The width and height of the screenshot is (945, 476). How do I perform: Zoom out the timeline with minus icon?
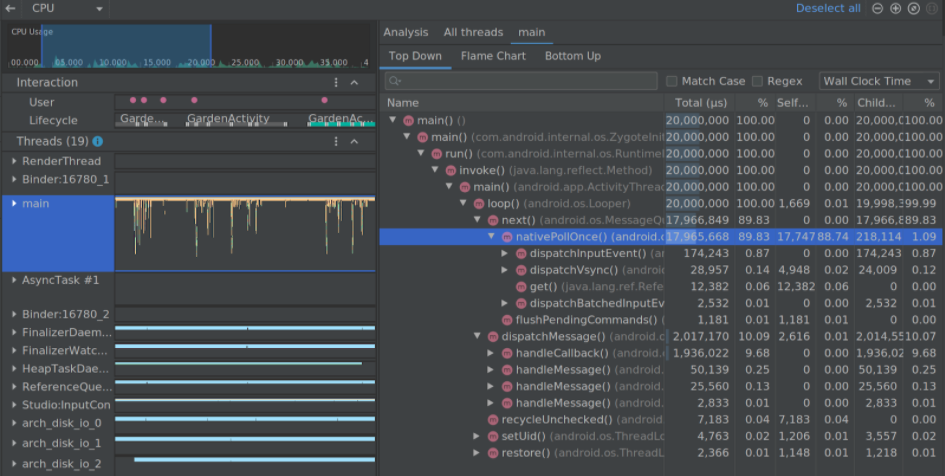click(x=878, y=8)
